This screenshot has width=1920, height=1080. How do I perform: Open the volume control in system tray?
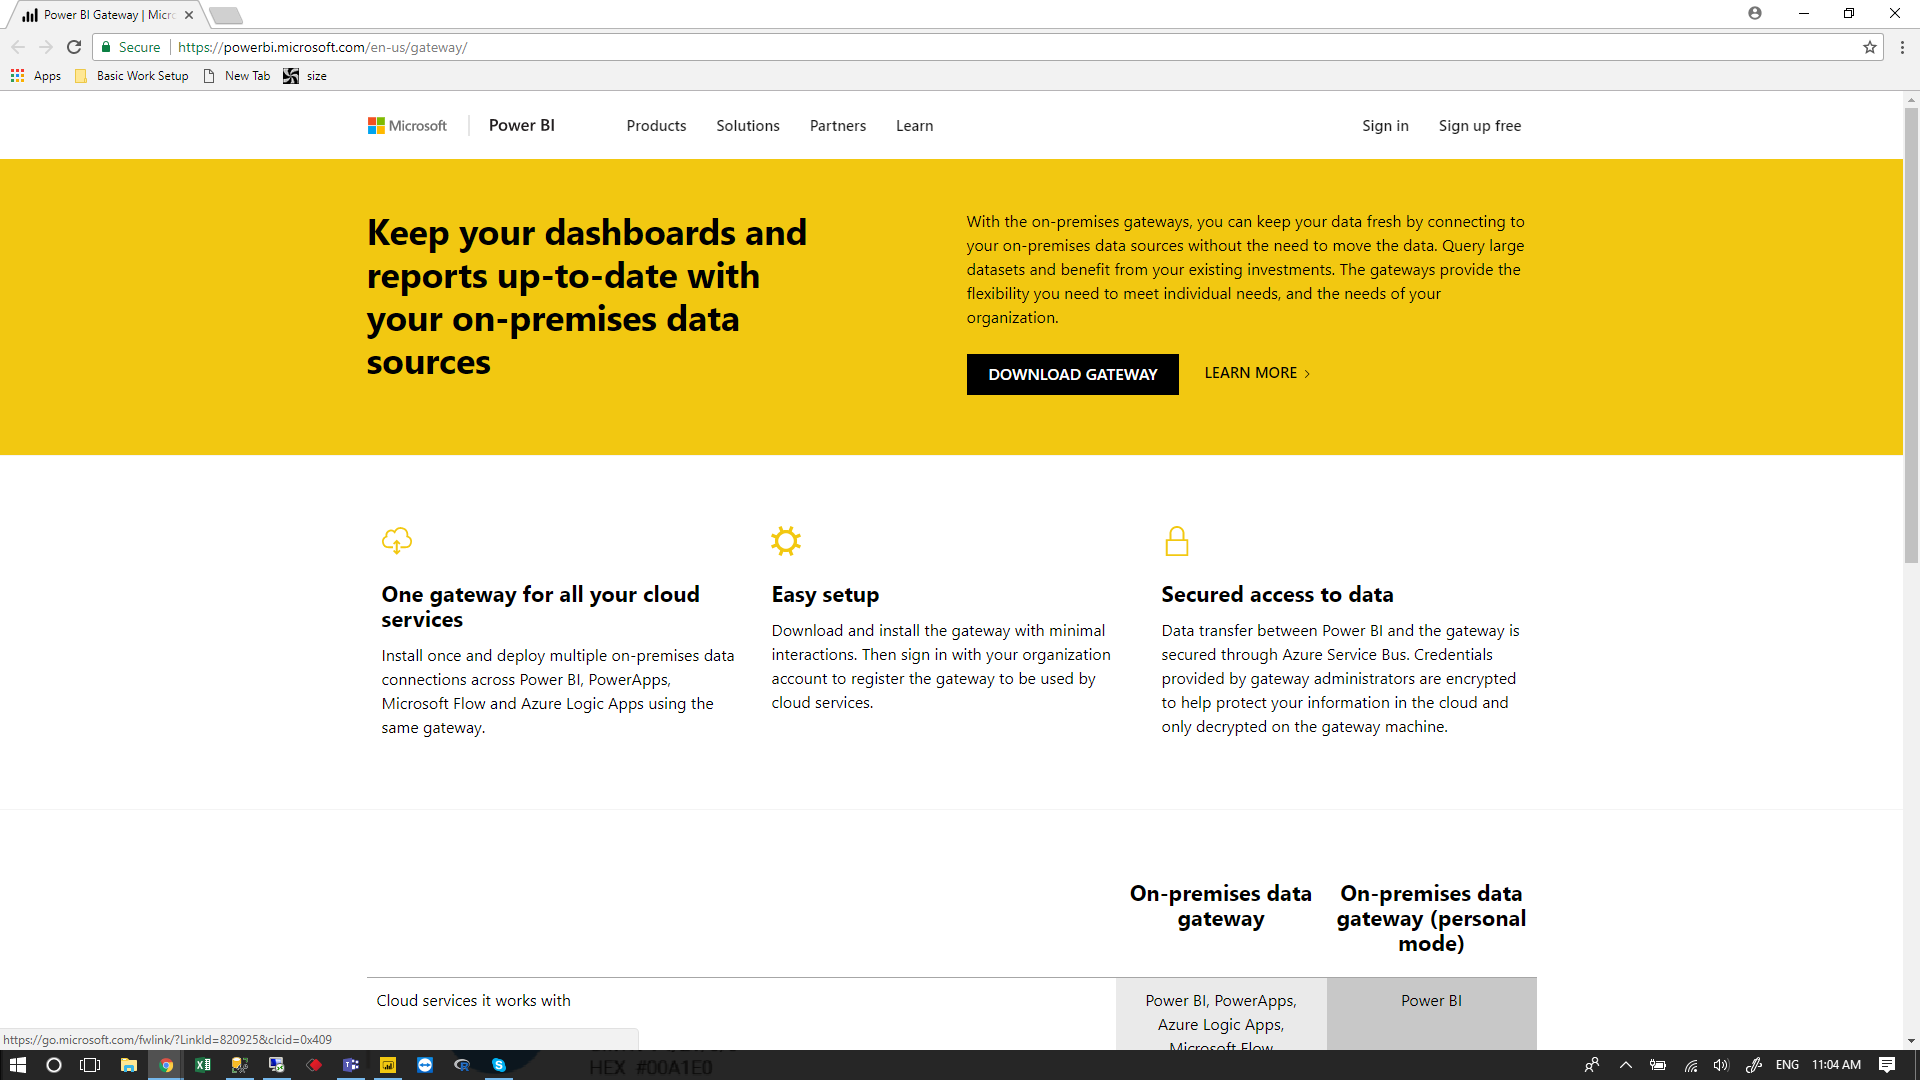click(1721, 1065)
